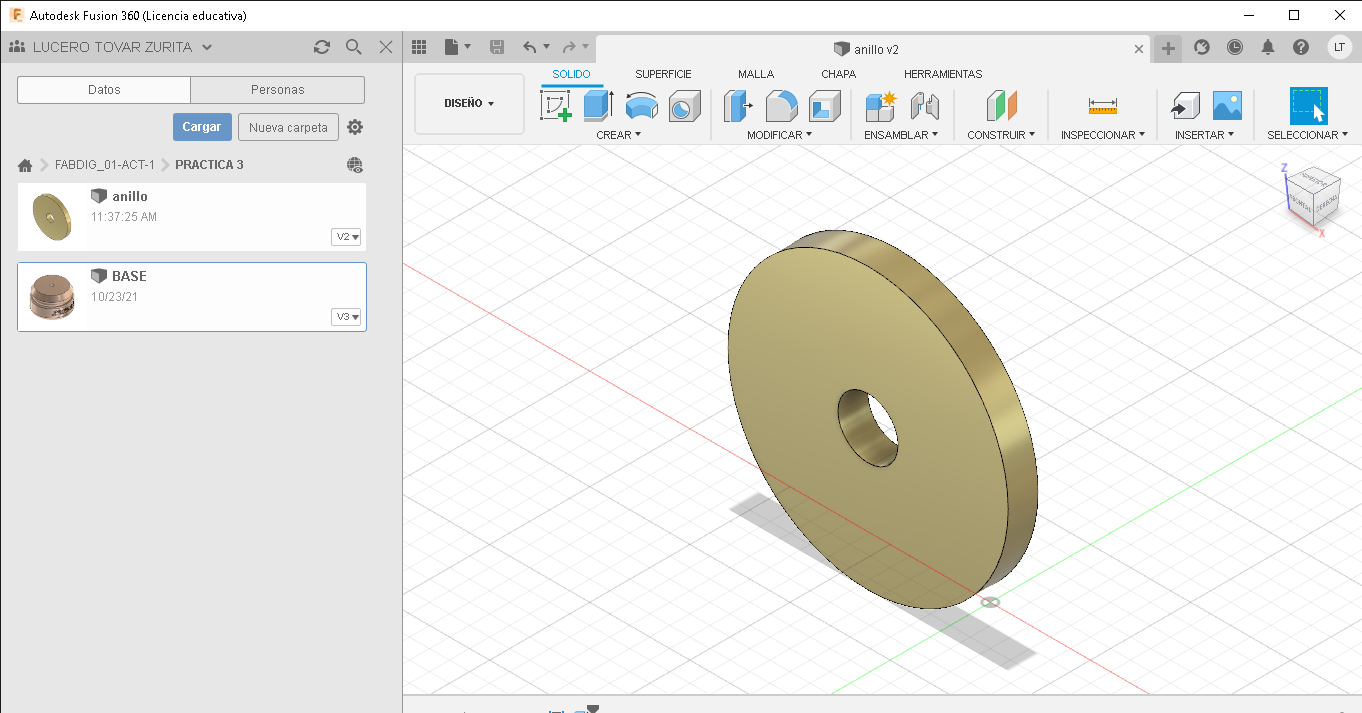Viewport: 1362px width, 713px height.
Task: Select the Fillet tool
Action: point(781,105)
